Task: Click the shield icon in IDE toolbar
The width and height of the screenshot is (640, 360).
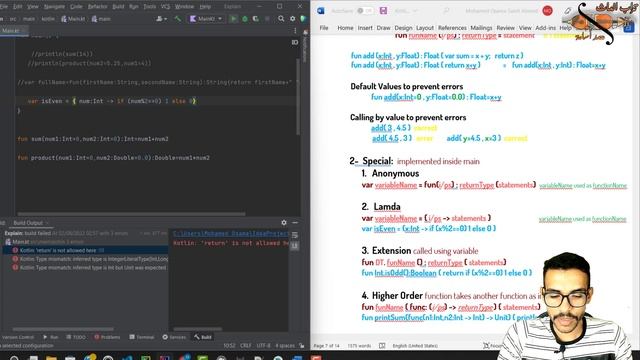Action: (303, 19)
